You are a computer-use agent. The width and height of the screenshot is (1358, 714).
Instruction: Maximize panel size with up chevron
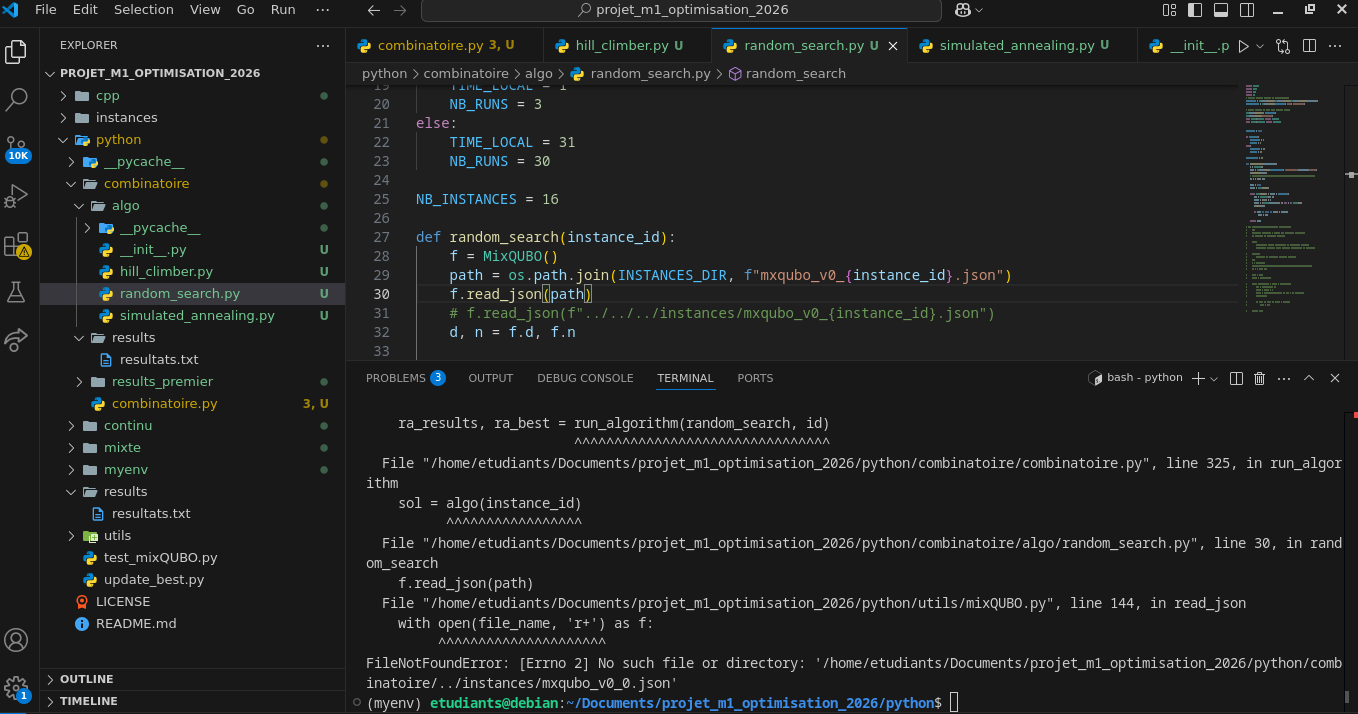(x=1309, y=378)
